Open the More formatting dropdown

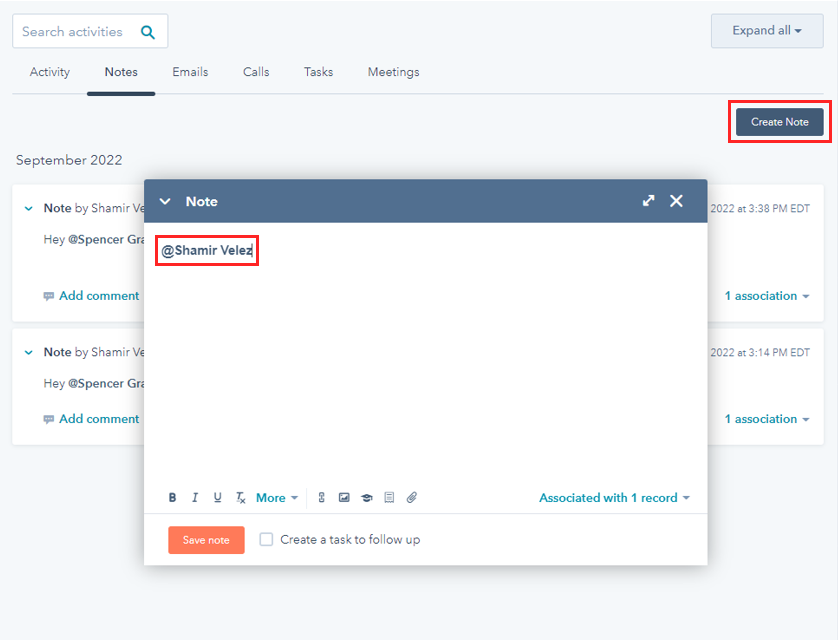(x=277, y=498)
